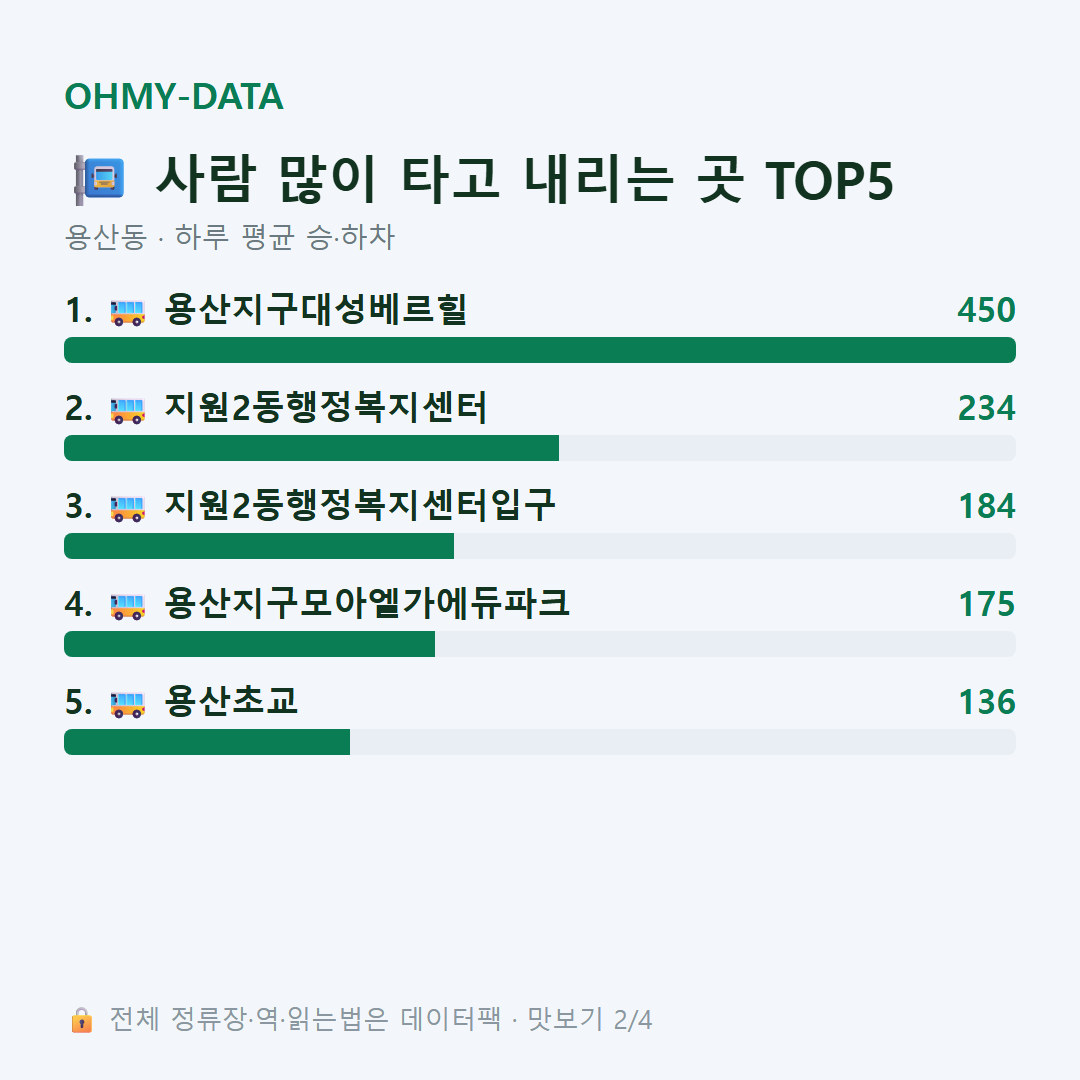
Task: Click the progress bar under 용산초교
Action: (540, 742)
